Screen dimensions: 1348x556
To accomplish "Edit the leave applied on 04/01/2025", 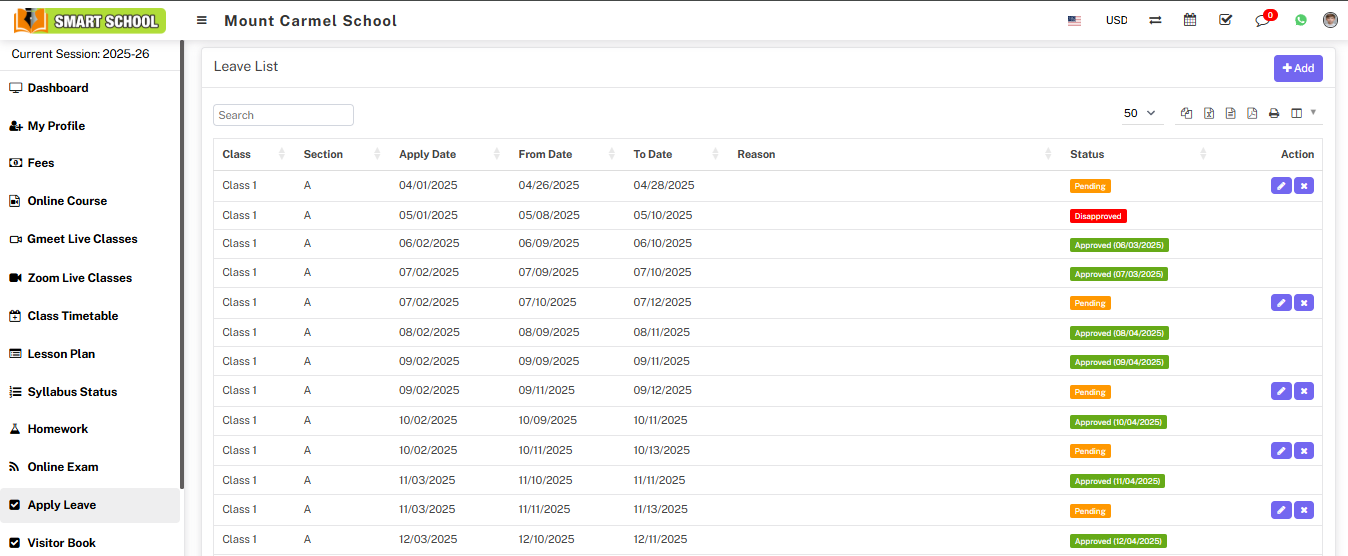I will [x=1281, y=186].
